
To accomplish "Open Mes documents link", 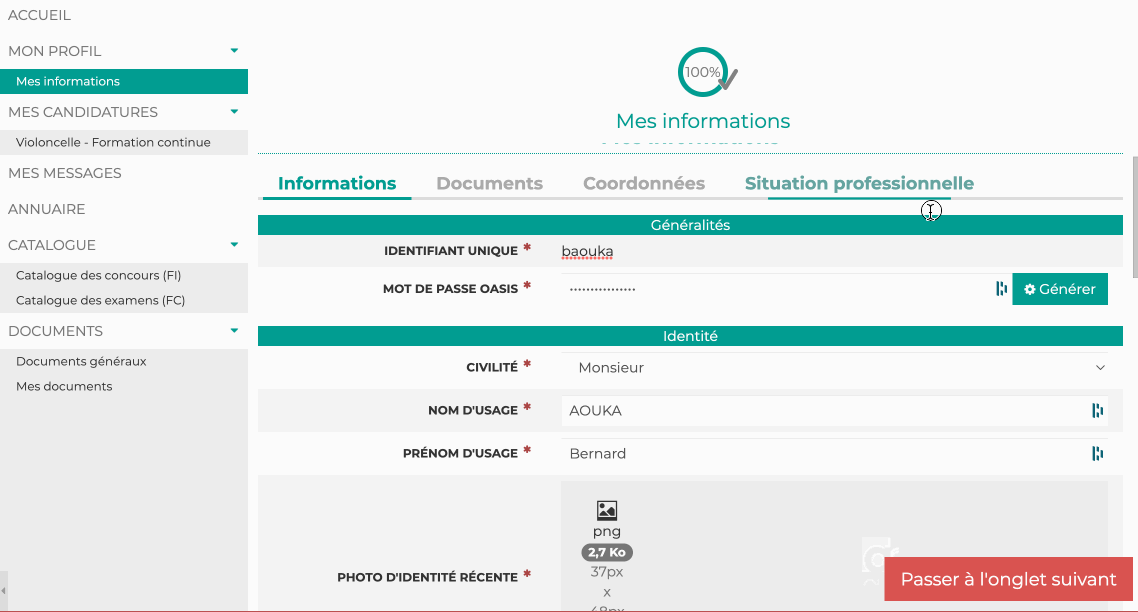I will pos(64,386).
